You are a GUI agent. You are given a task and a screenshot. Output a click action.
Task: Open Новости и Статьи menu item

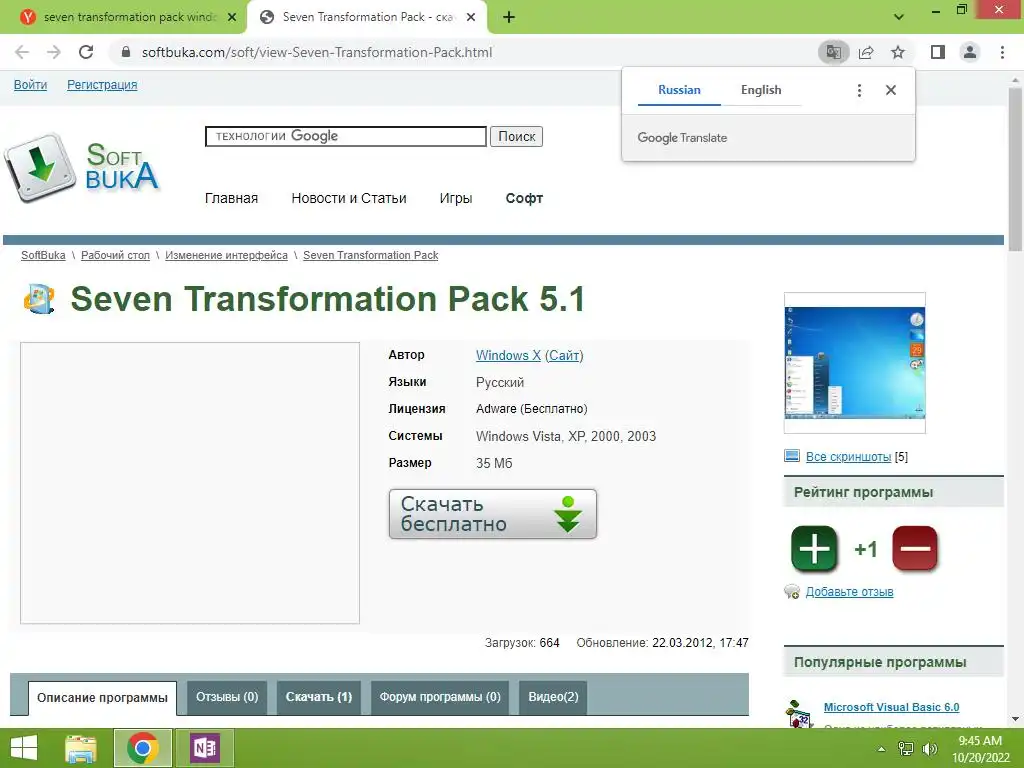pos(349,198)
